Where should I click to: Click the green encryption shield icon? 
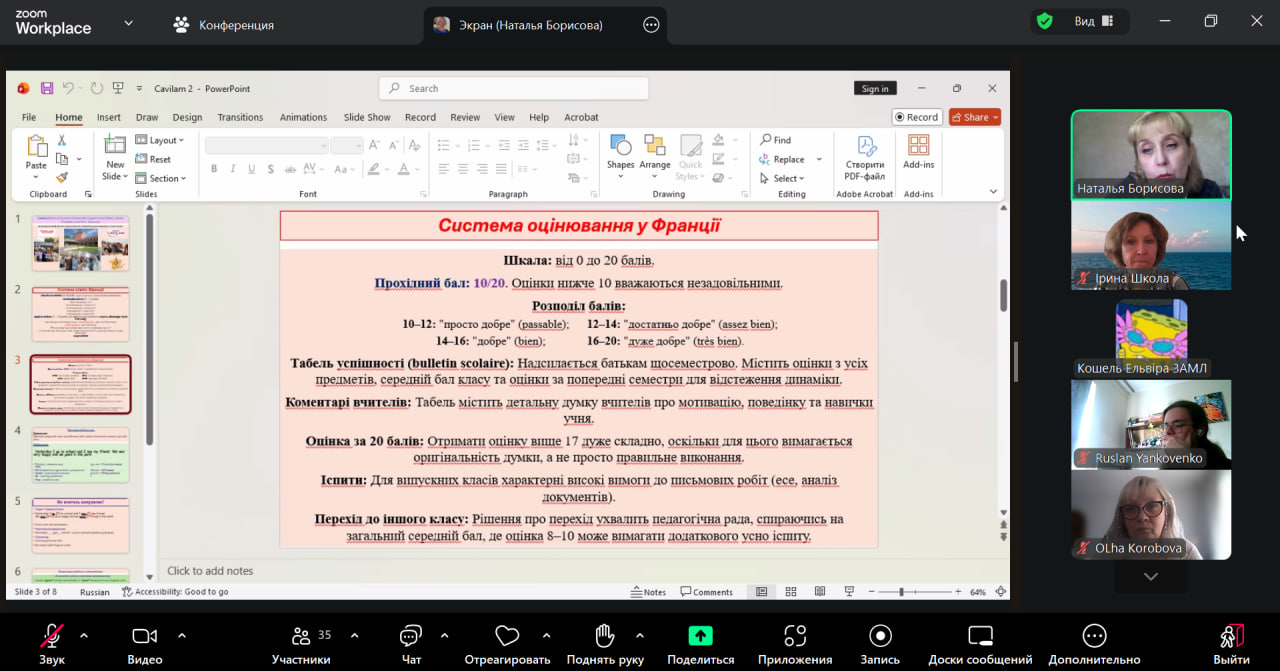(x=1045, y=21)
